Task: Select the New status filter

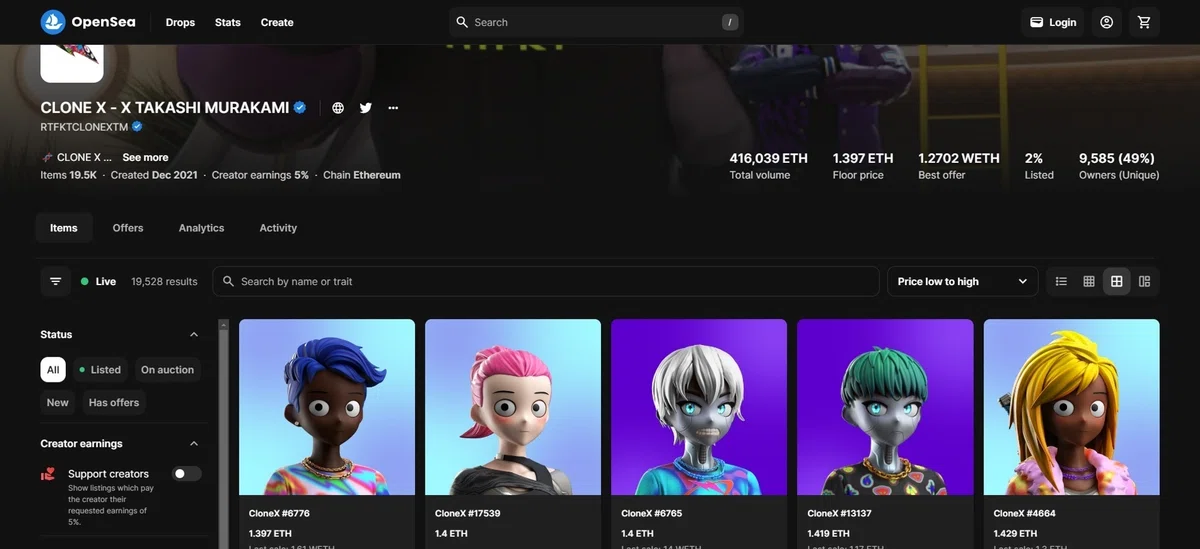Action: tap(58, 403)
